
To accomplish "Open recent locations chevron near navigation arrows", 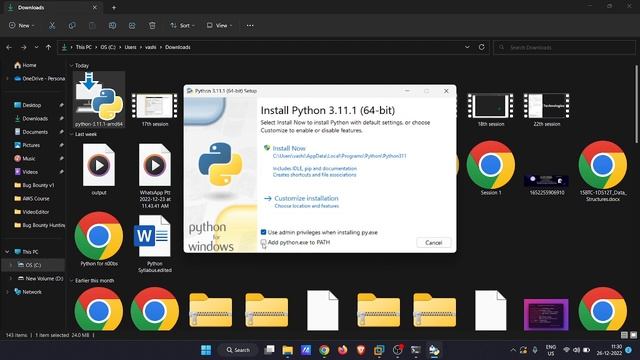I will [36, 47].
